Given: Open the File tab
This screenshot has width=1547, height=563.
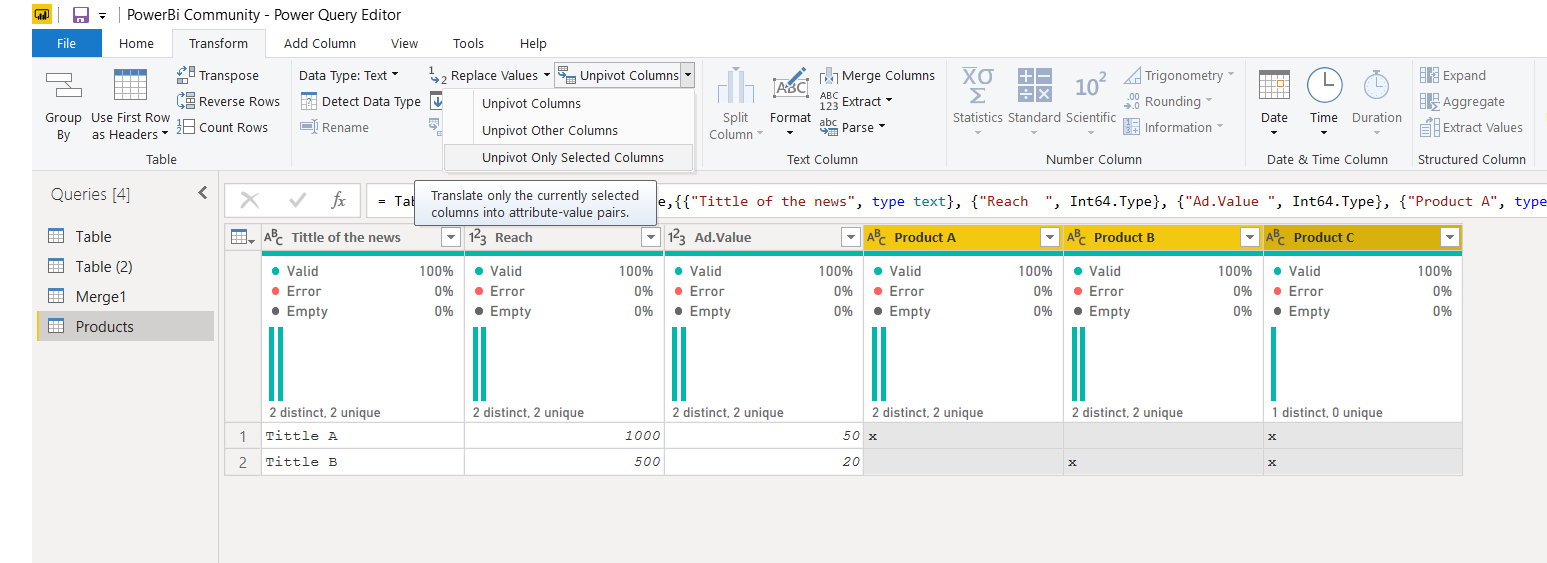Looking at the screenshot, I should click(x=67, y=43).
